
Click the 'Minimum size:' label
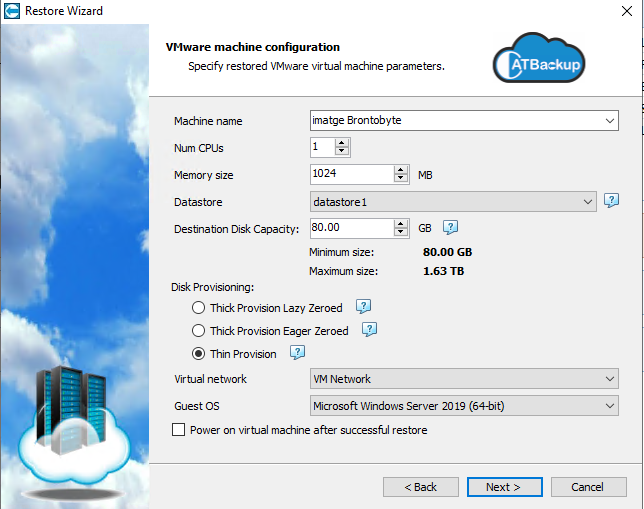pos(342,252)
